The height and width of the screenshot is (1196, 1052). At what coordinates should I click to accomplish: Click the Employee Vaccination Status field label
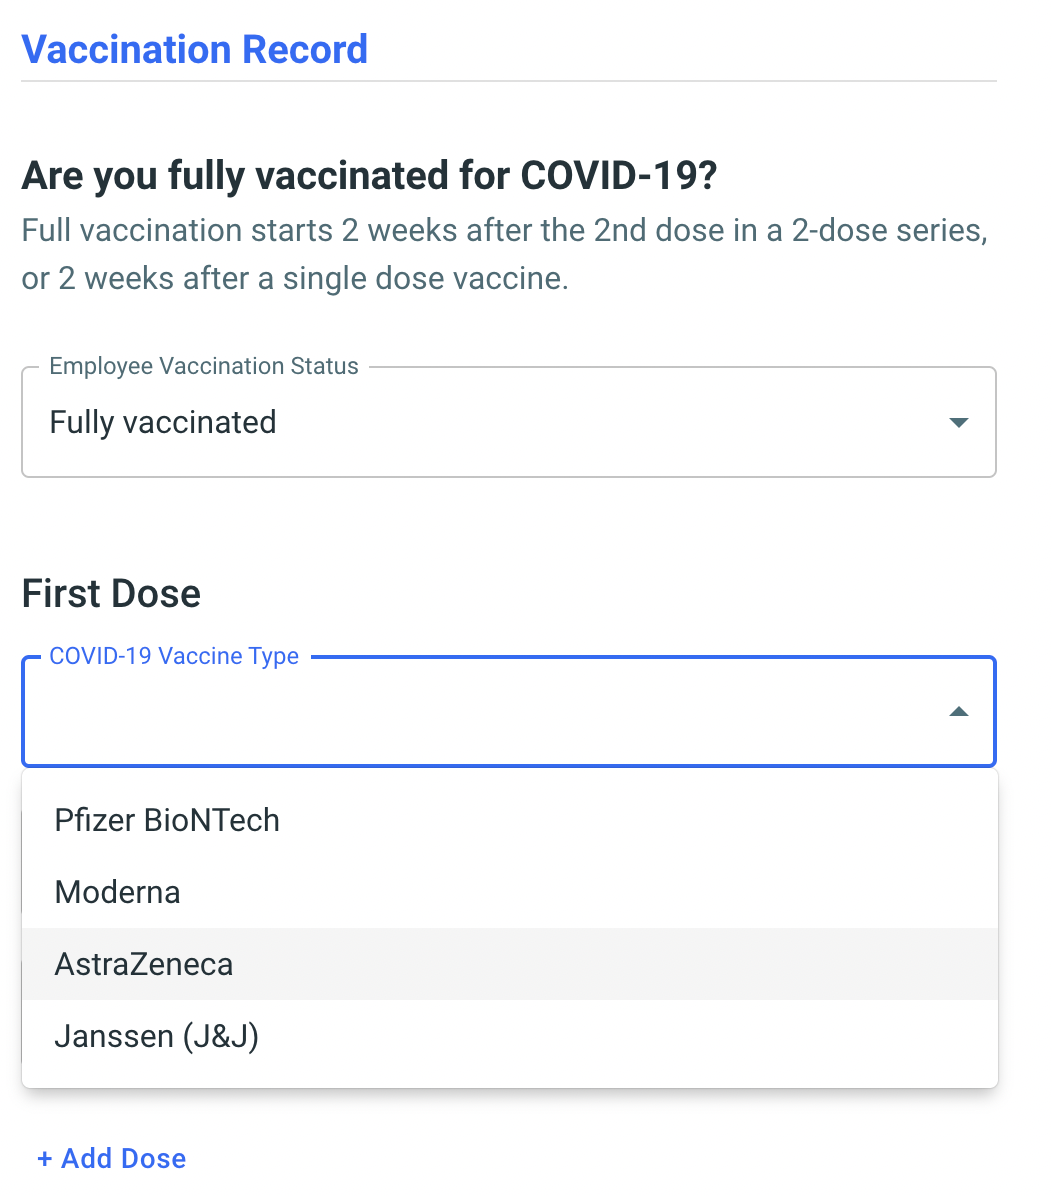pyautogui.click(x=204, y=366)
